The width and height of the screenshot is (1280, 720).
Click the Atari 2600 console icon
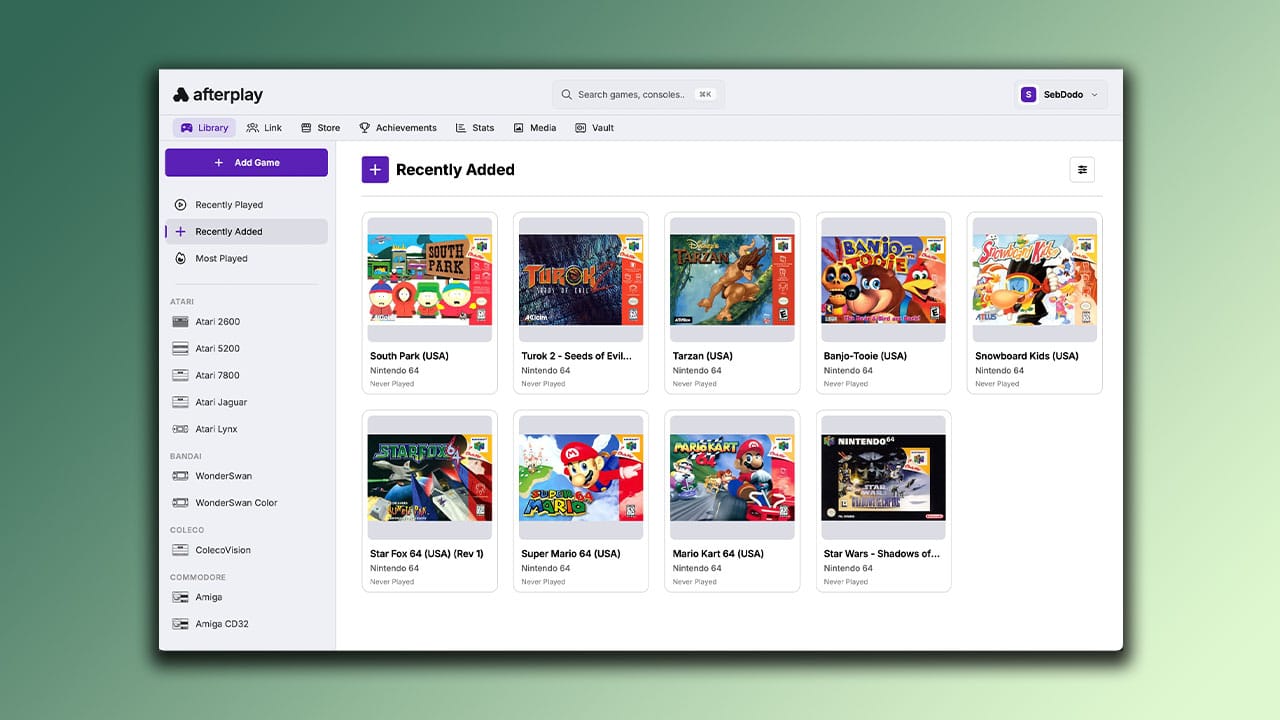(180, 322)
